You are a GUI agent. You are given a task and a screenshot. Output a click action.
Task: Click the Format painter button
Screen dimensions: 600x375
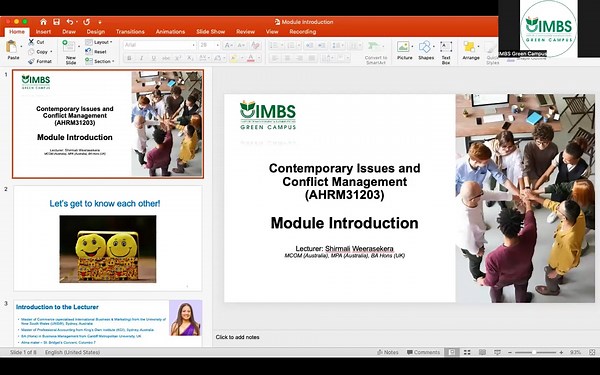pos(40,61)
